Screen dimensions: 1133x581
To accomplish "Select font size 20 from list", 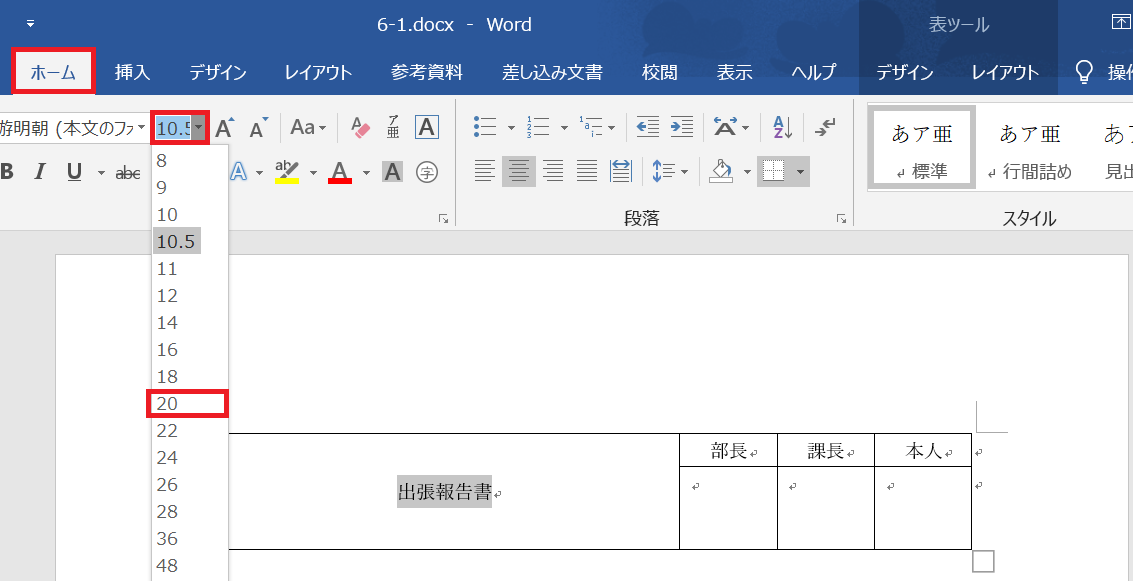I will (x=187, y=403).
